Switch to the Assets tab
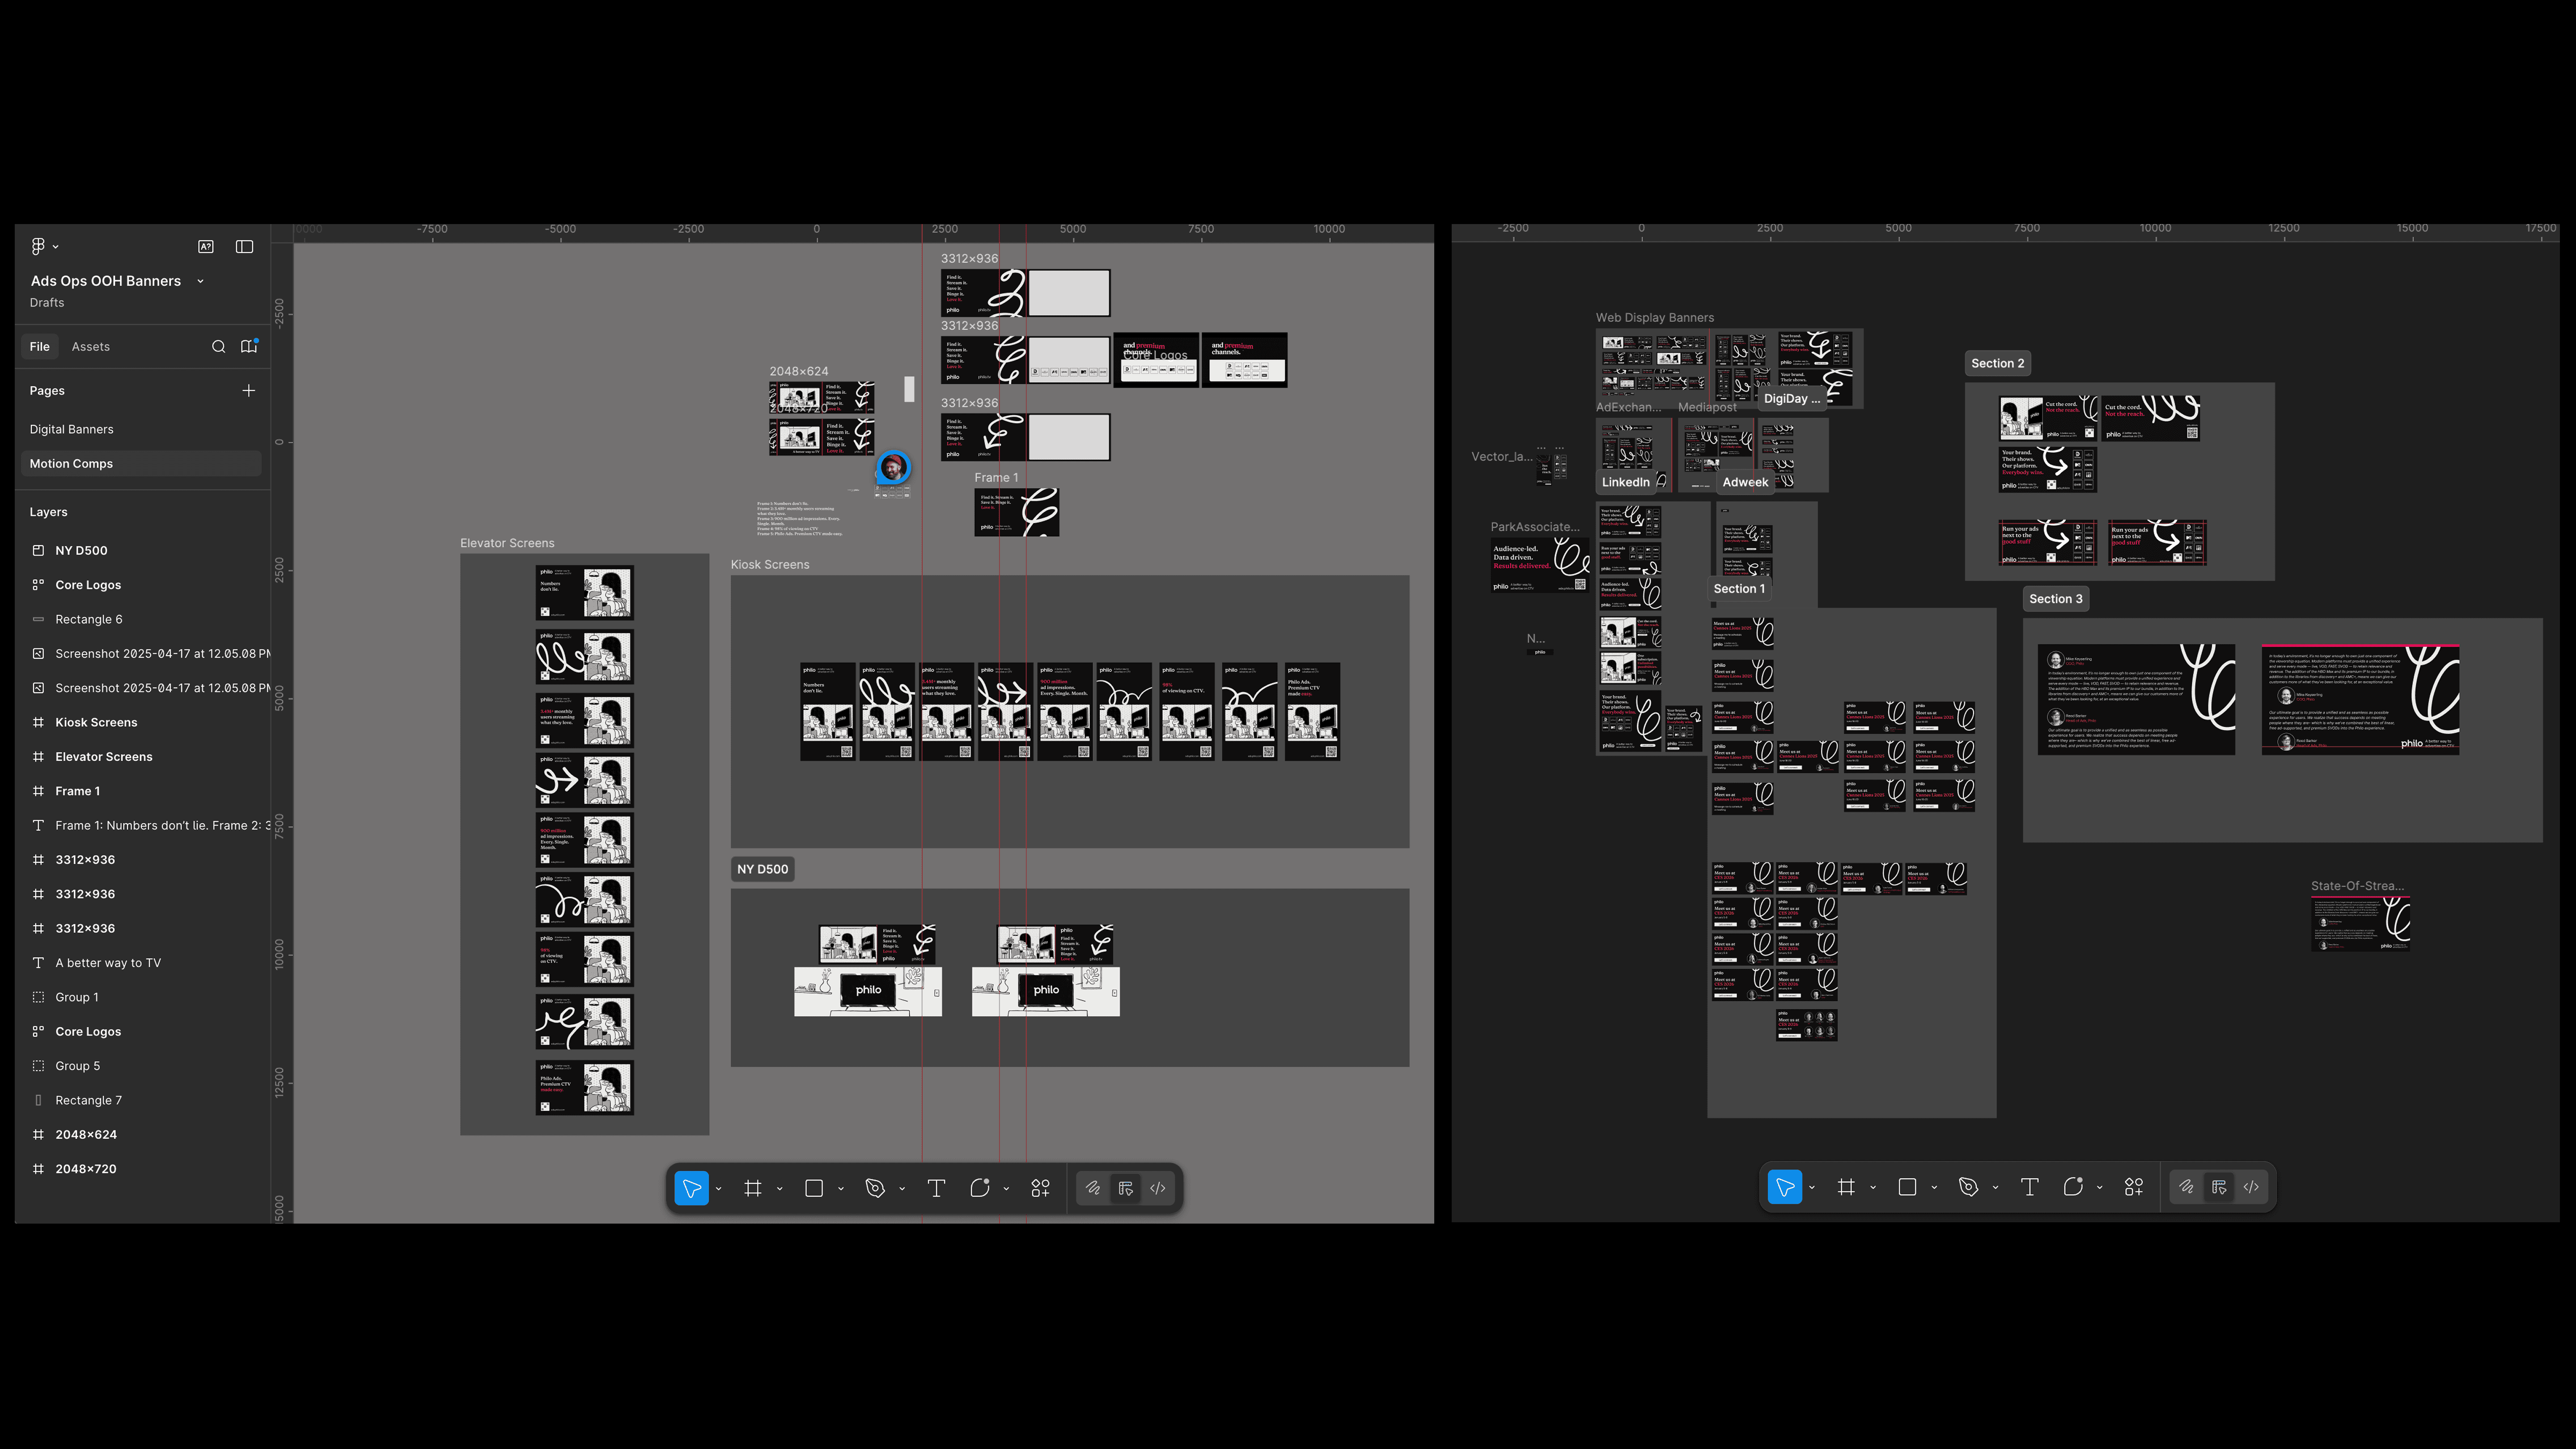The image size is (2576, 1449). tap(90, 347)
